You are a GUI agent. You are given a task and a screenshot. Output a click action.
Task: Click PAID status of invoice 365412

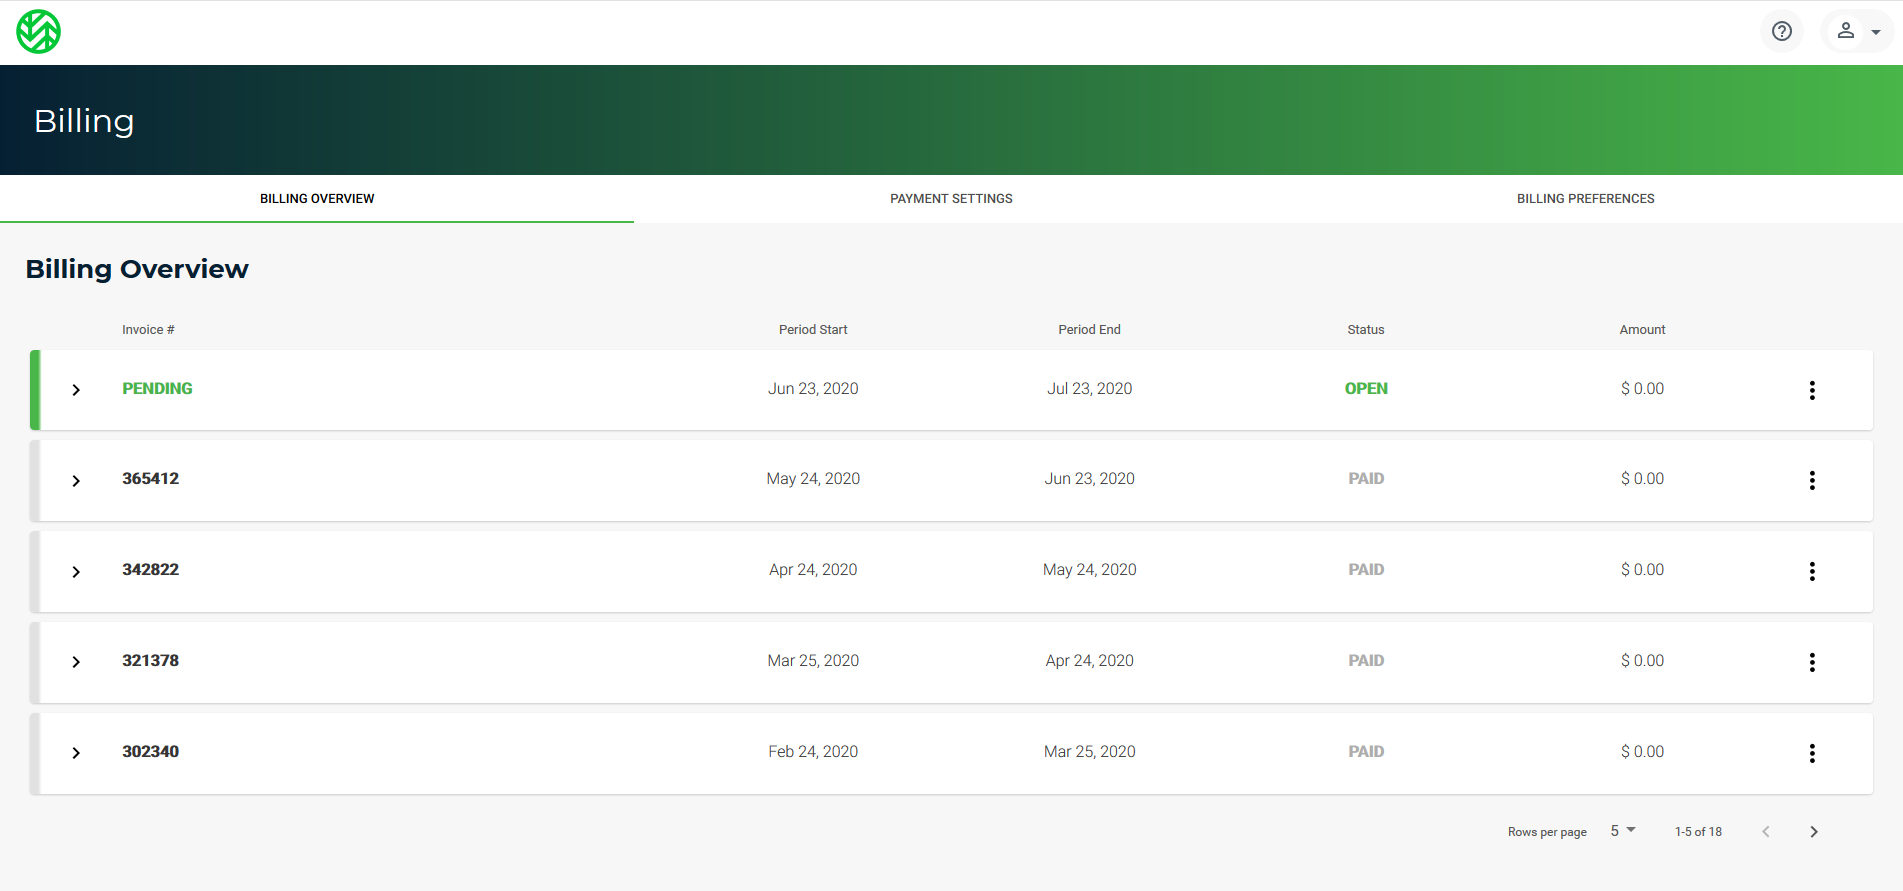[x=1366, y=479]
